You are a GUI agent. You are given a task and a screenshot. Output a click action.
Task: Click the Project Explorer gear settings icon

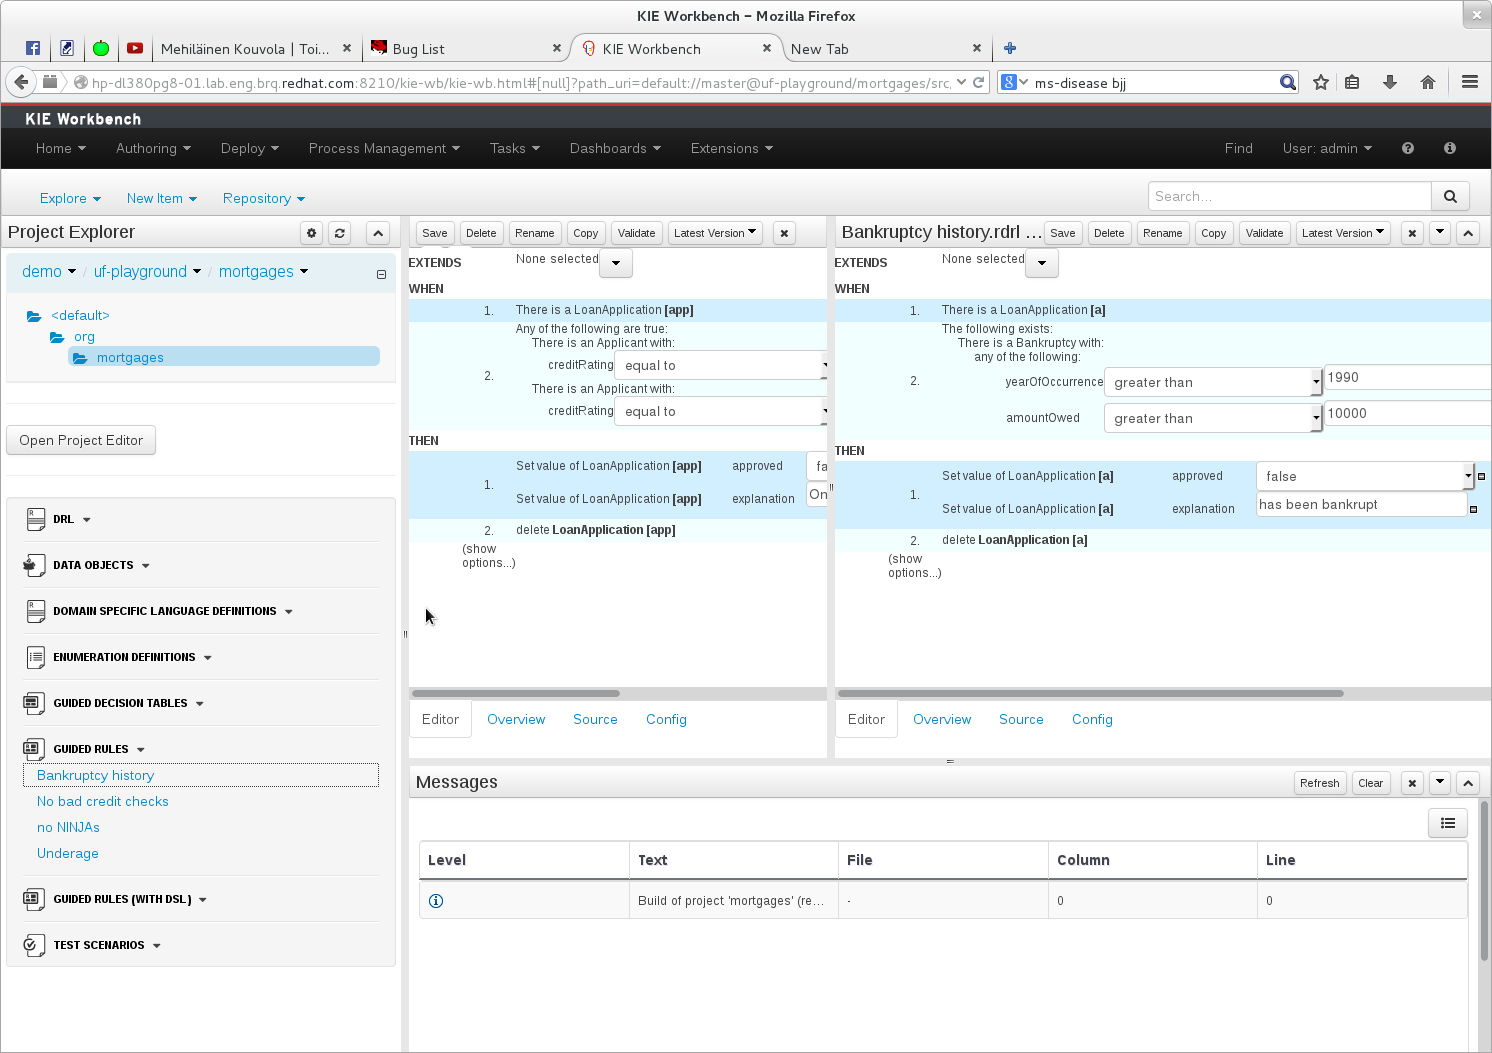point(312,233)
